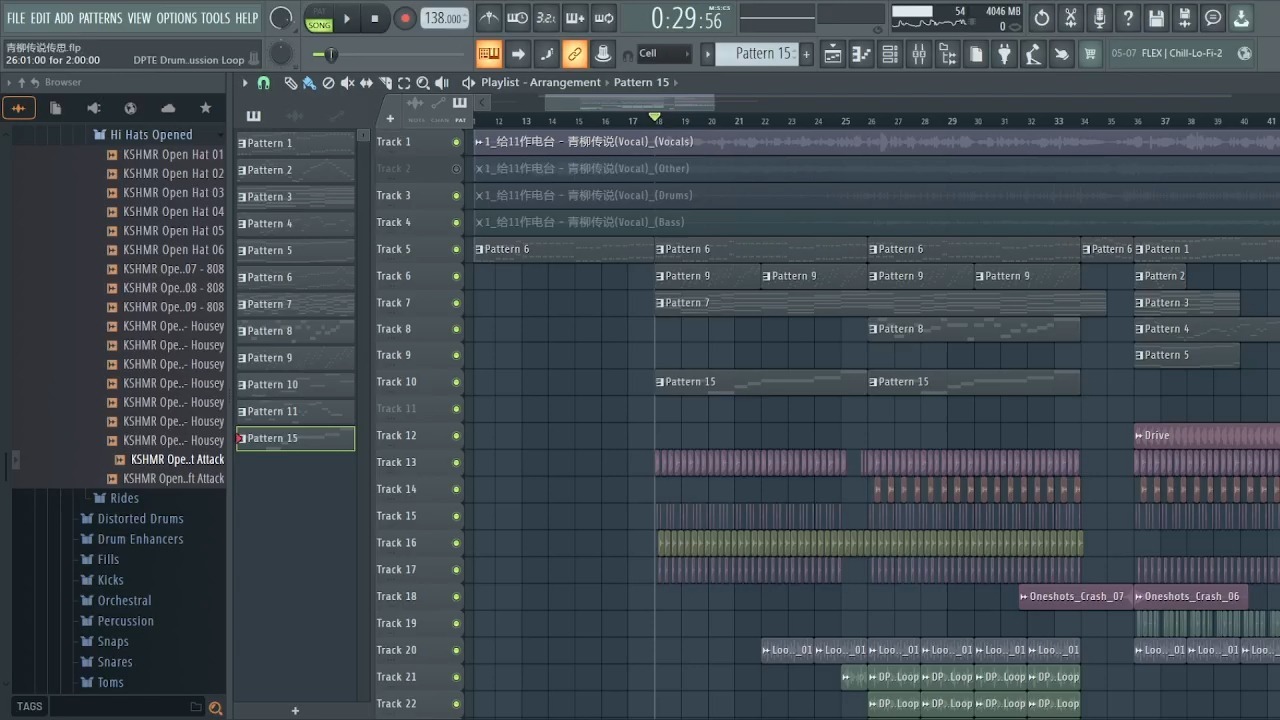Click the Oneshots_Crash_07 clip on Track 18
Image resolution: width=1280 pixels, height=720 pixels.
1076,597
